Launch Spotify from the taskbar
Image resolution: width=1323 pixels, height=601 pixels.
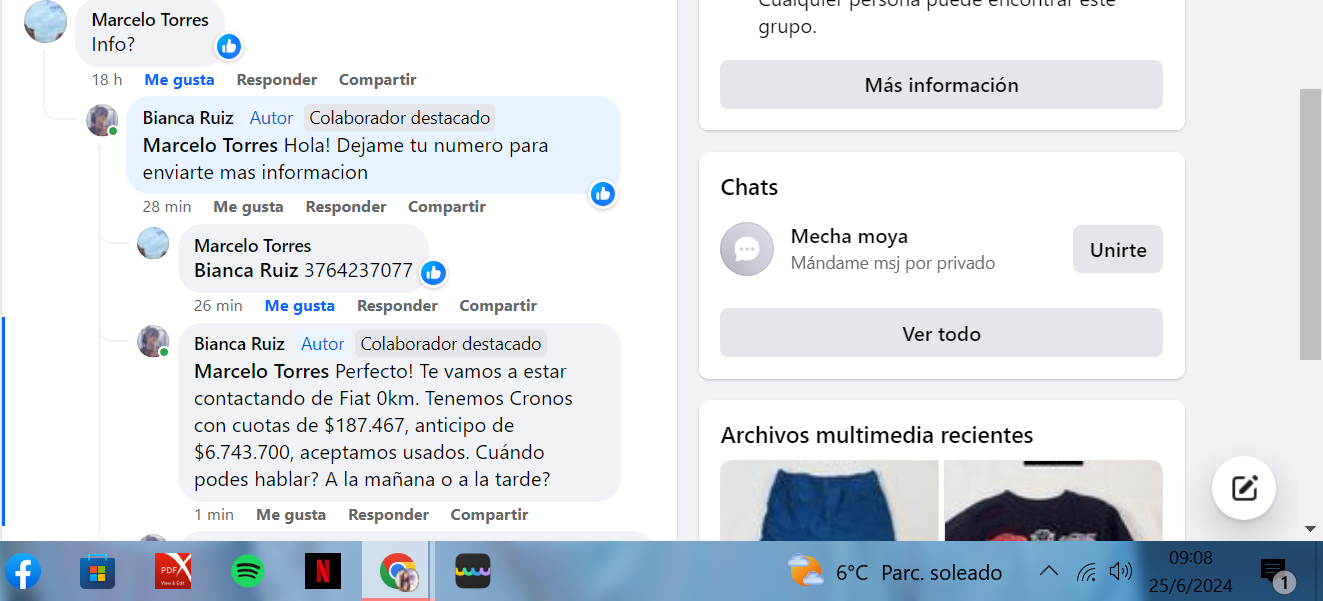(x=247, y=572)
